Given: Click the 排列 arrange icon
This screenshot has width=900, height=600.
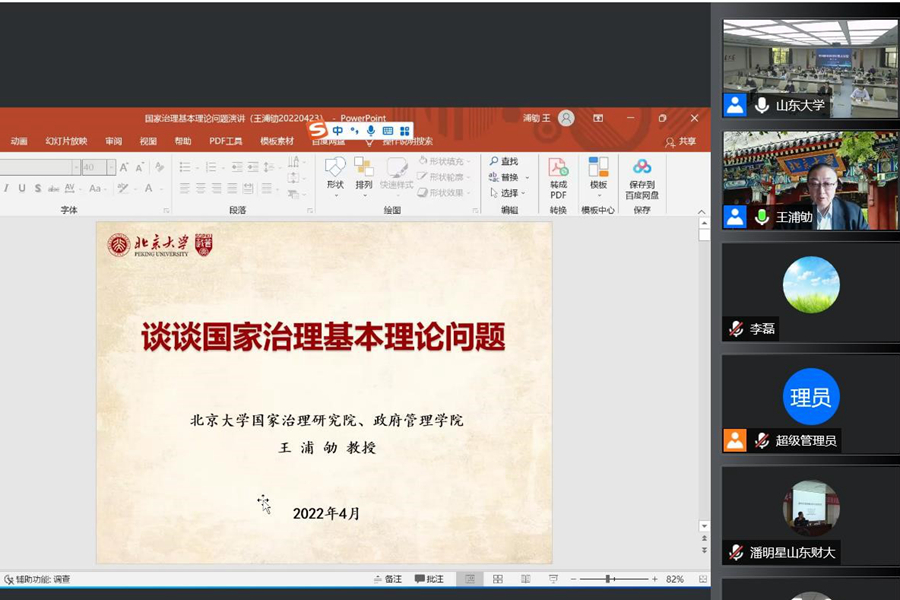Looking at the screenshot, I should pyautogui.click(x=363, y=171).
